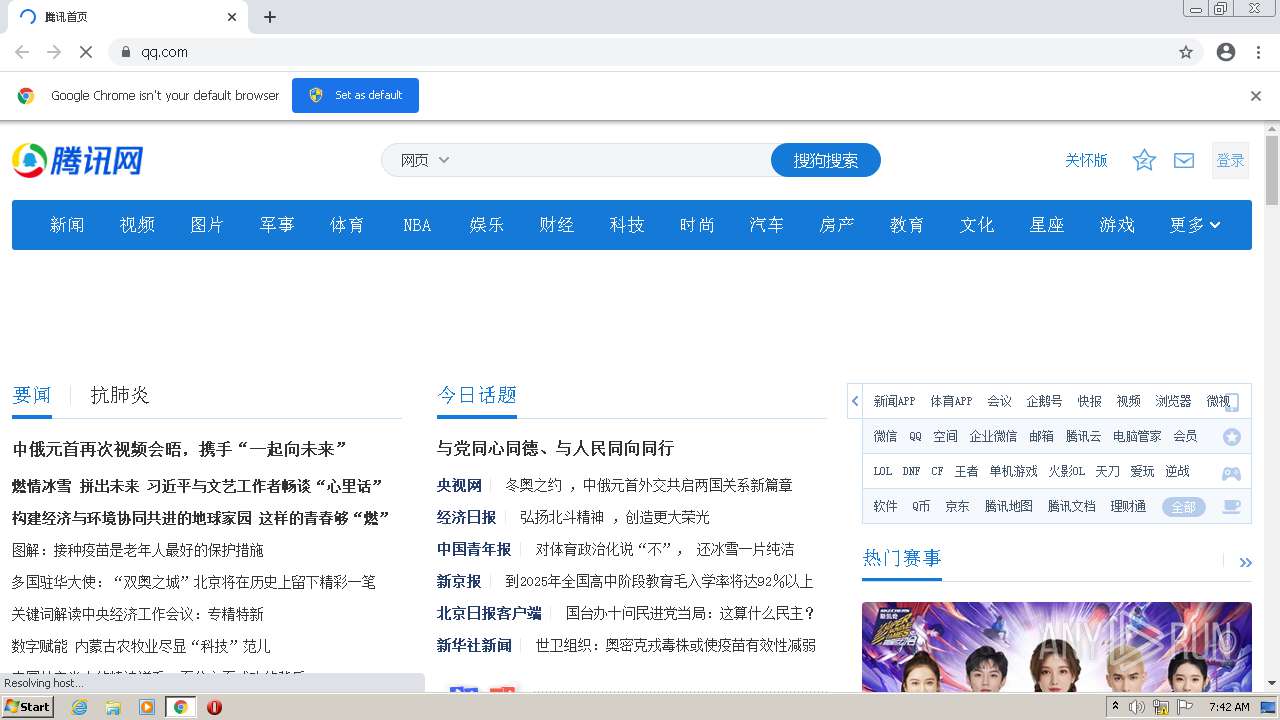Show hidden system tray icons

(x=1115, y=707)
